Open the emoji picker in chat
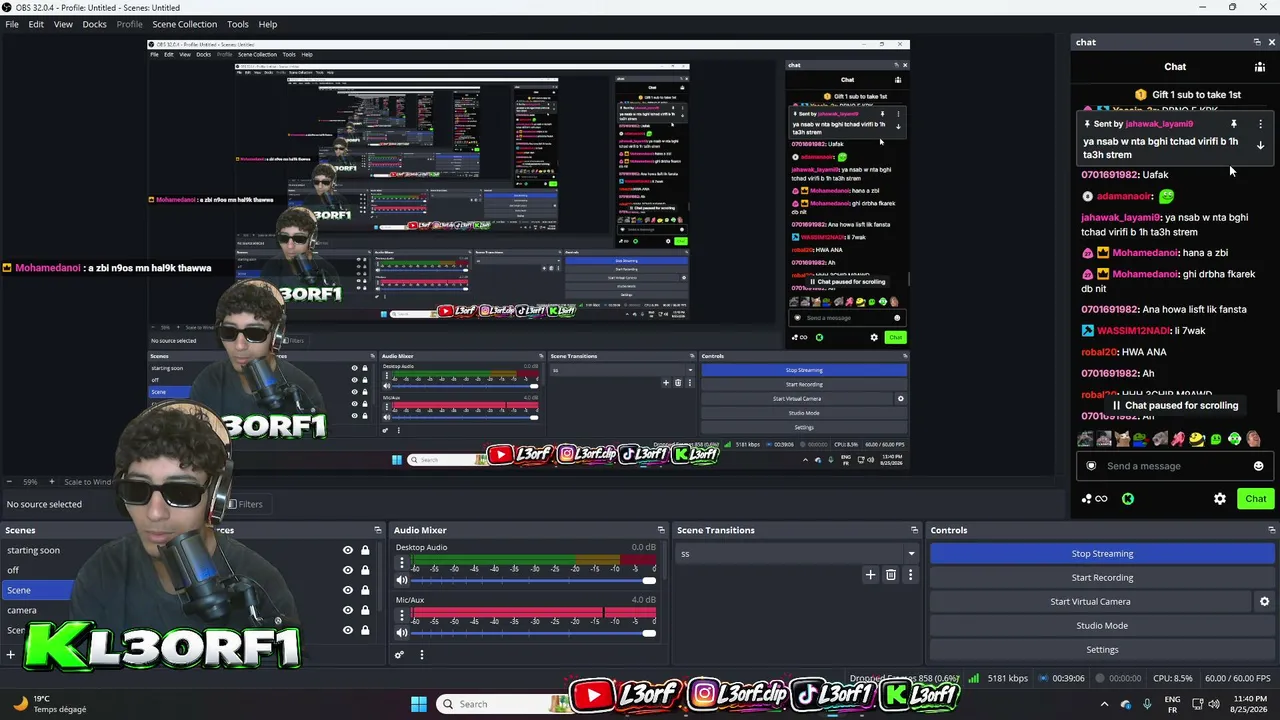The height and width of the screenshot is (720, 1280). click(x=1258, y=466)
